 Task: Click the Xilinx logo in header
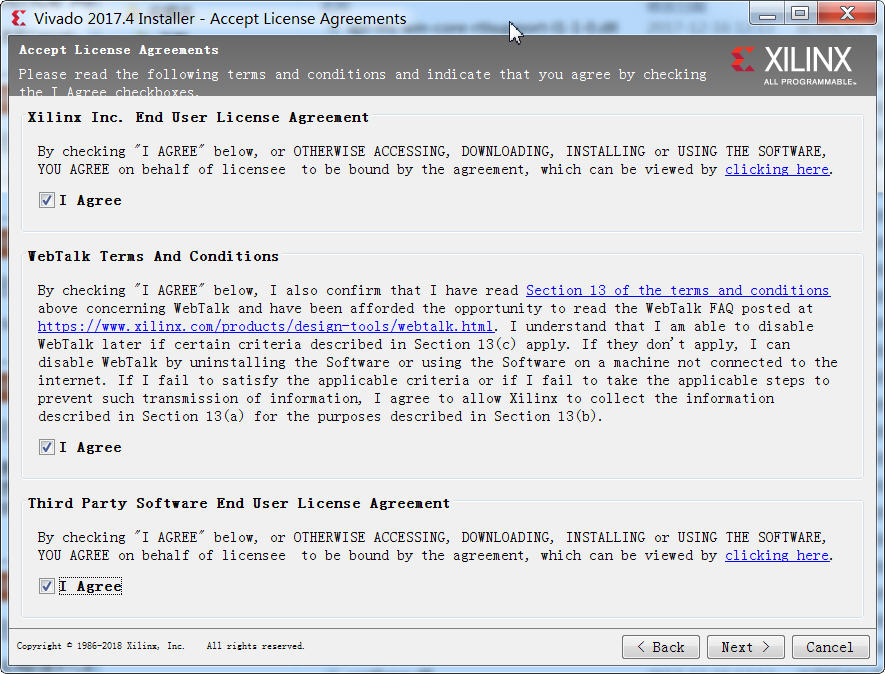pyautogui.click(x=794, y=65)
